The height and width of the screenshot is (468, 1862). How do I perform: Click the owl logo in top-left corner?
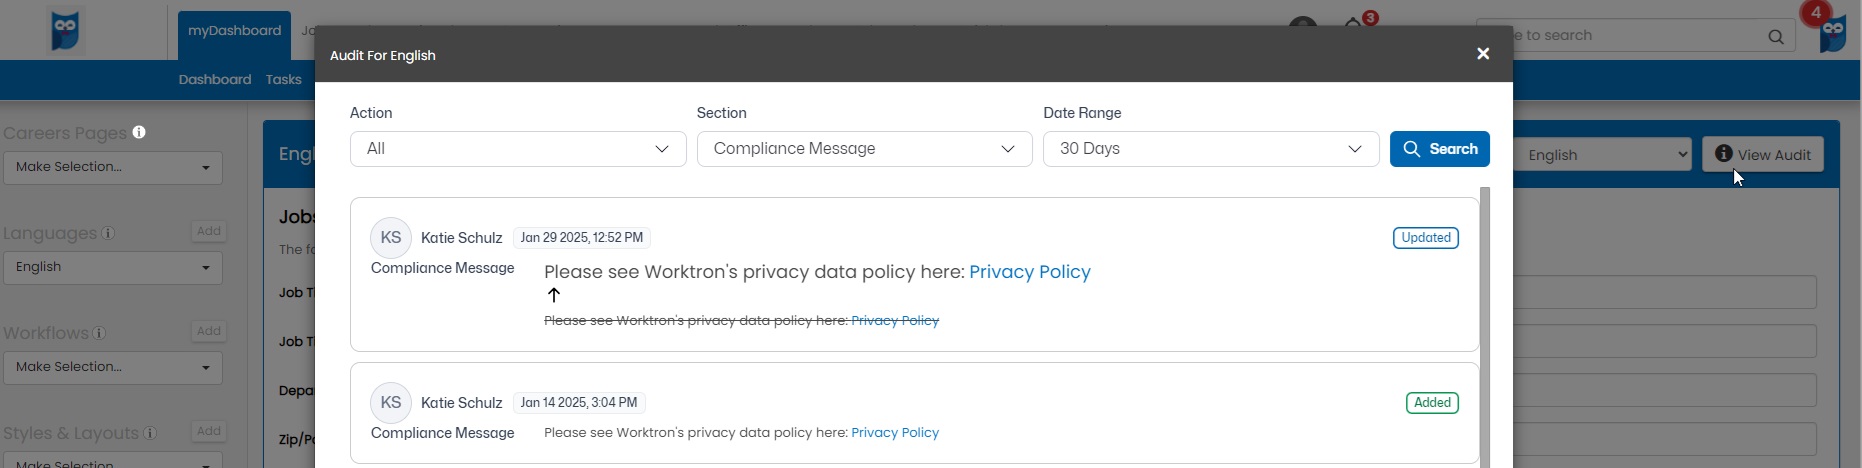coord(65,30)
